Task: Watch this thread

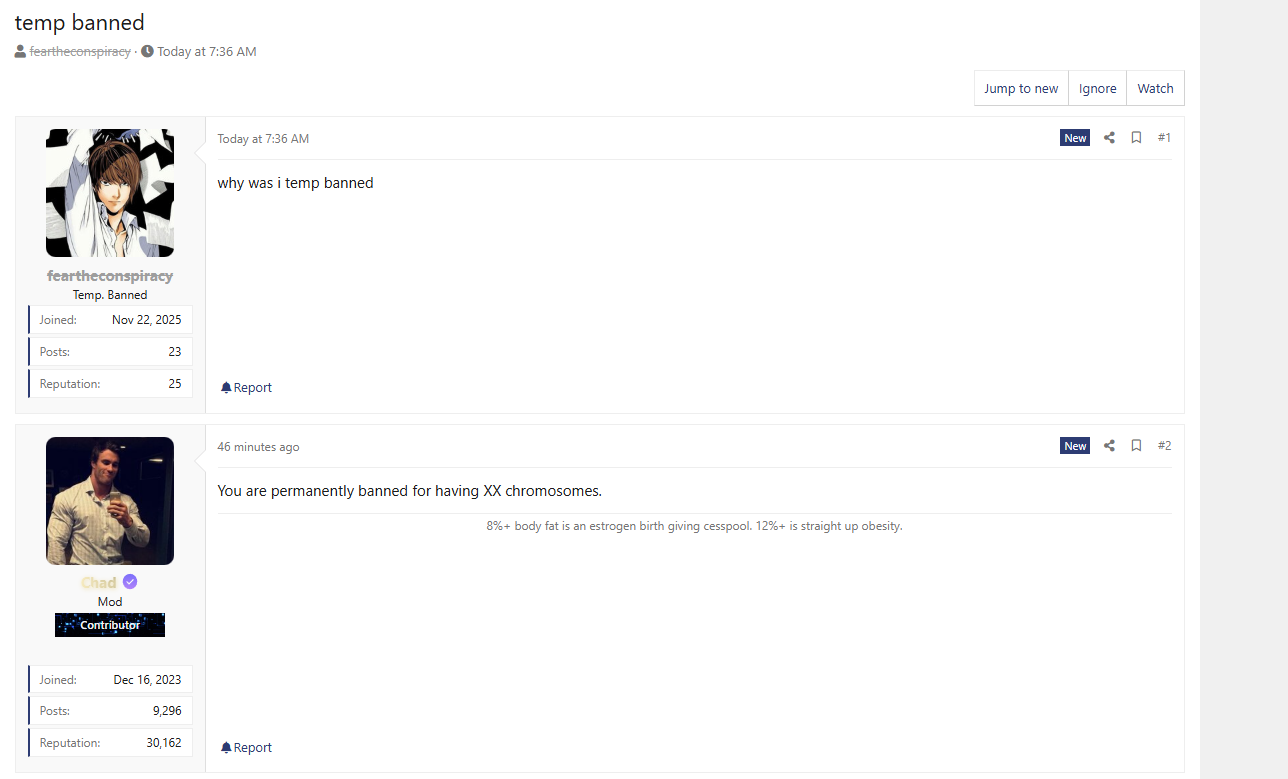Action: (x=1155, y=88)
